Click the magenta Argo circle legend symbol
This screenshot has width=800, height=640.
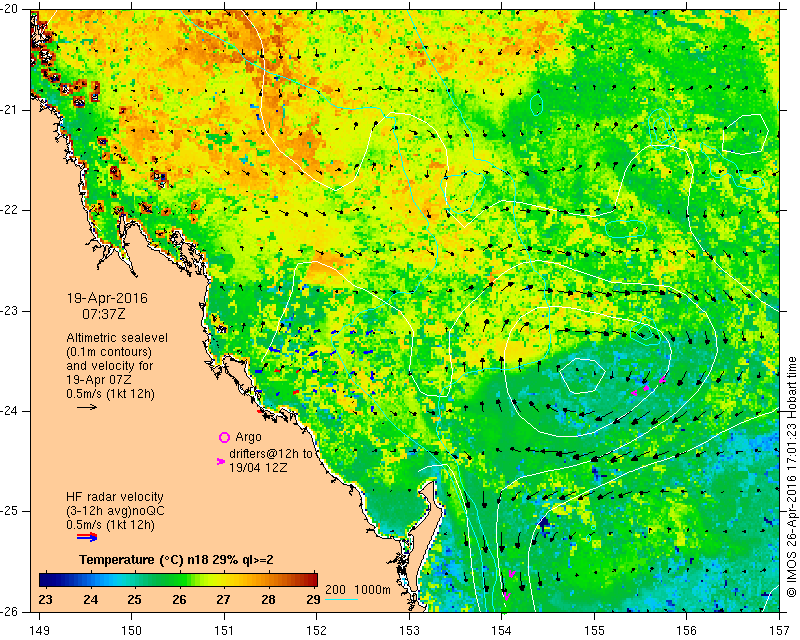coord(224,437)
